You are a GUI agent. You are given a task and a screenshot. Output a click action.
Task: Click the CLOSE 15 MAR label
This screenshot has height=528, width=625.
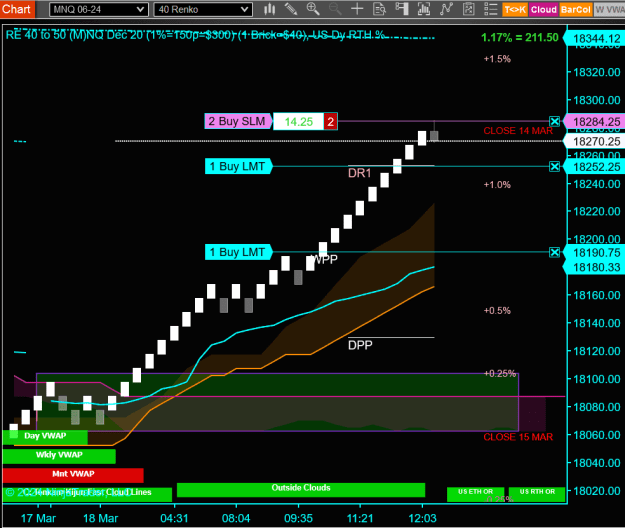point(518,437)
